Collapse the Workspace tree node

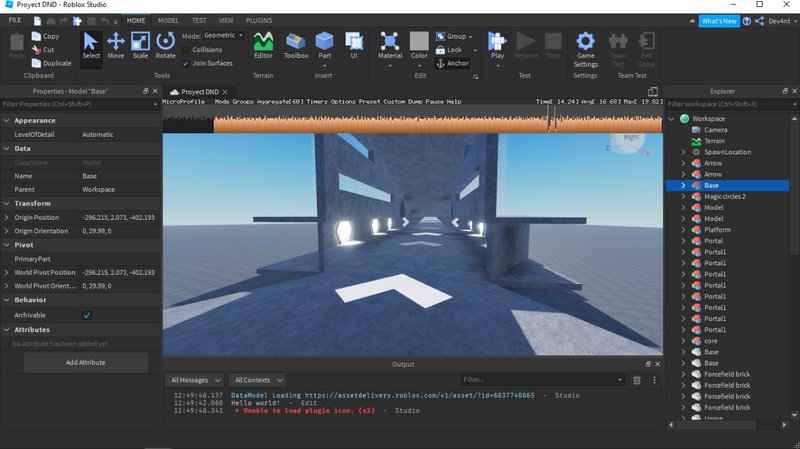[672, 119]
